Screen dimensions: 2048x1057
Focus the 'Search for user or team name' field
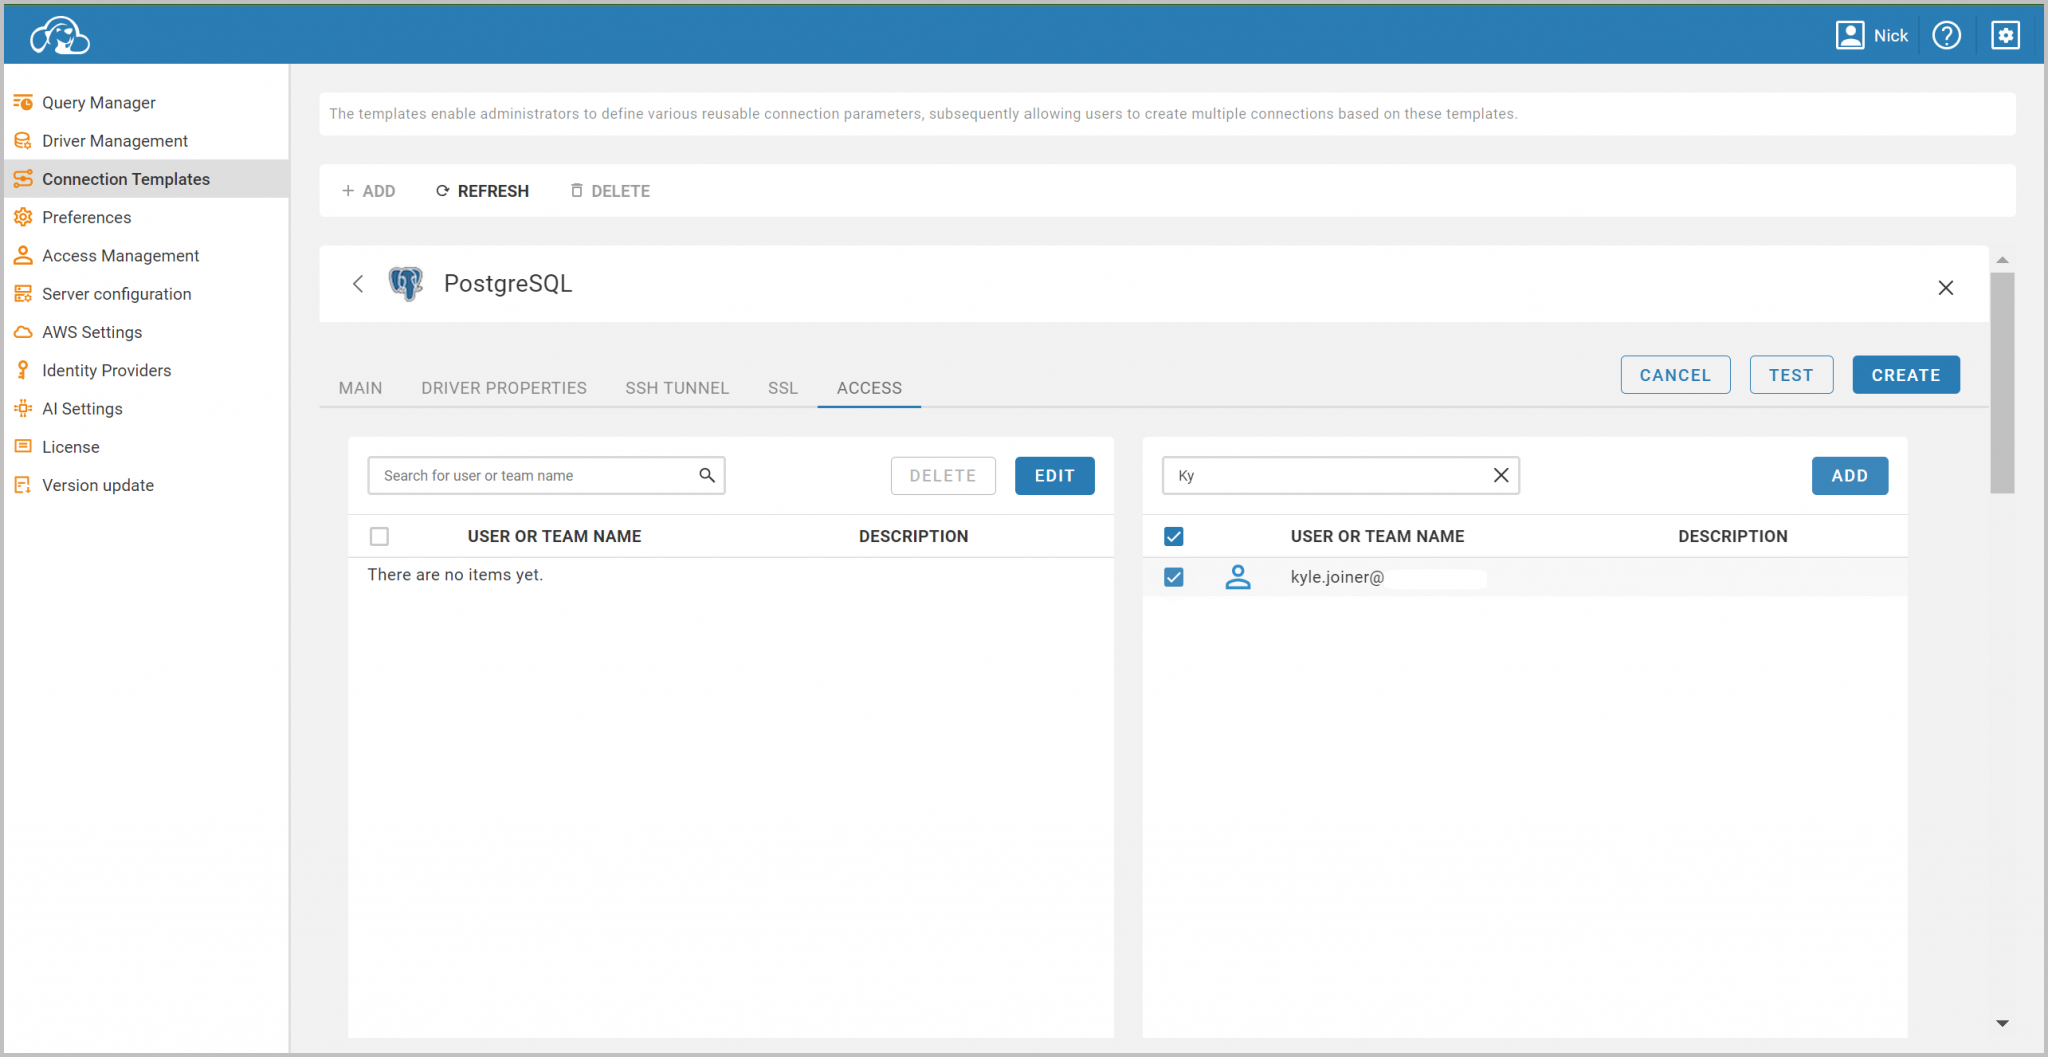click(546, 476)
